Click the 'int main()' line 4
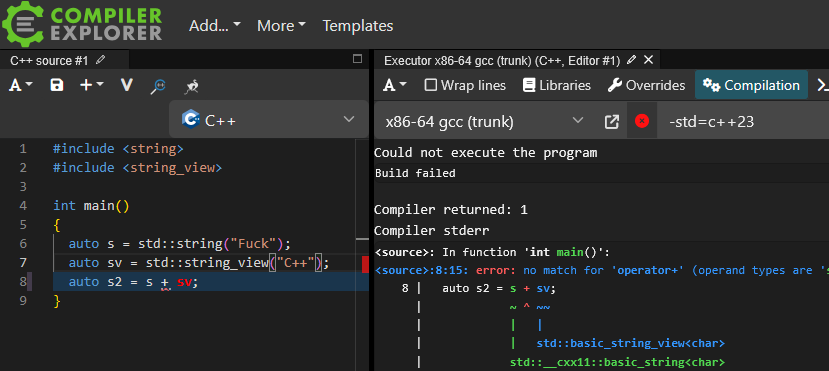 coord(91,206)
